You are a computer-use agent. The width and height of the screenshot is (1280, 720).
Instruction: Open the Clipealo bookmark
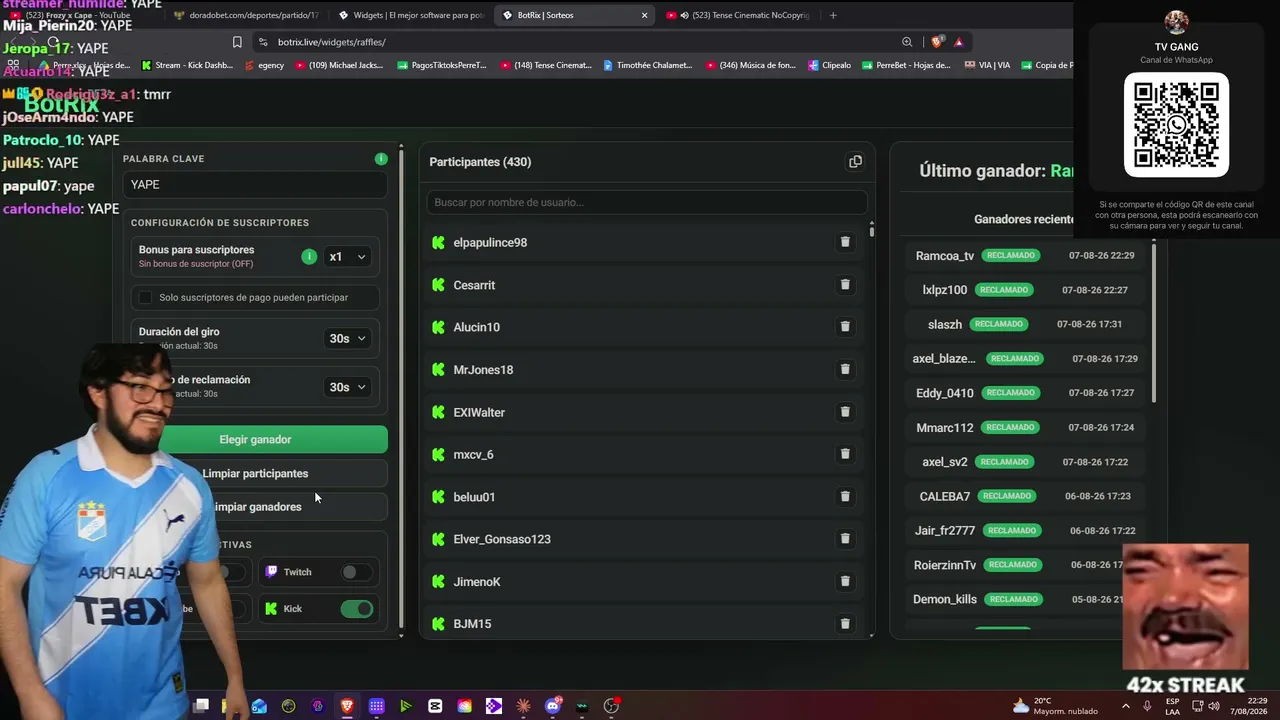(829, 65)
